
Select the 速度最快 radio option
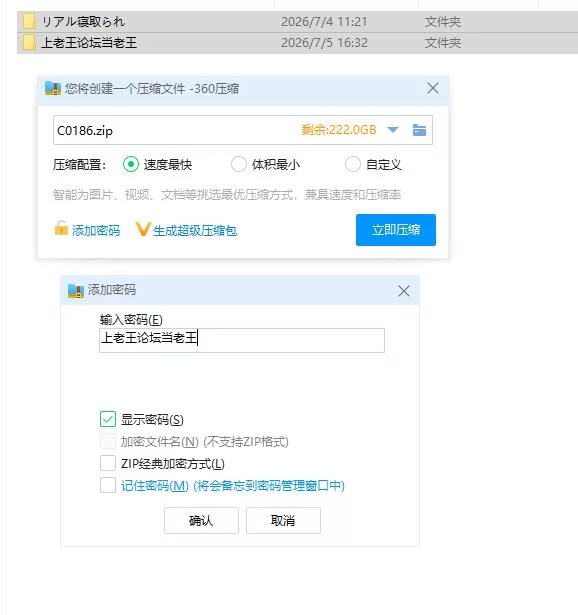coord(131,164)
